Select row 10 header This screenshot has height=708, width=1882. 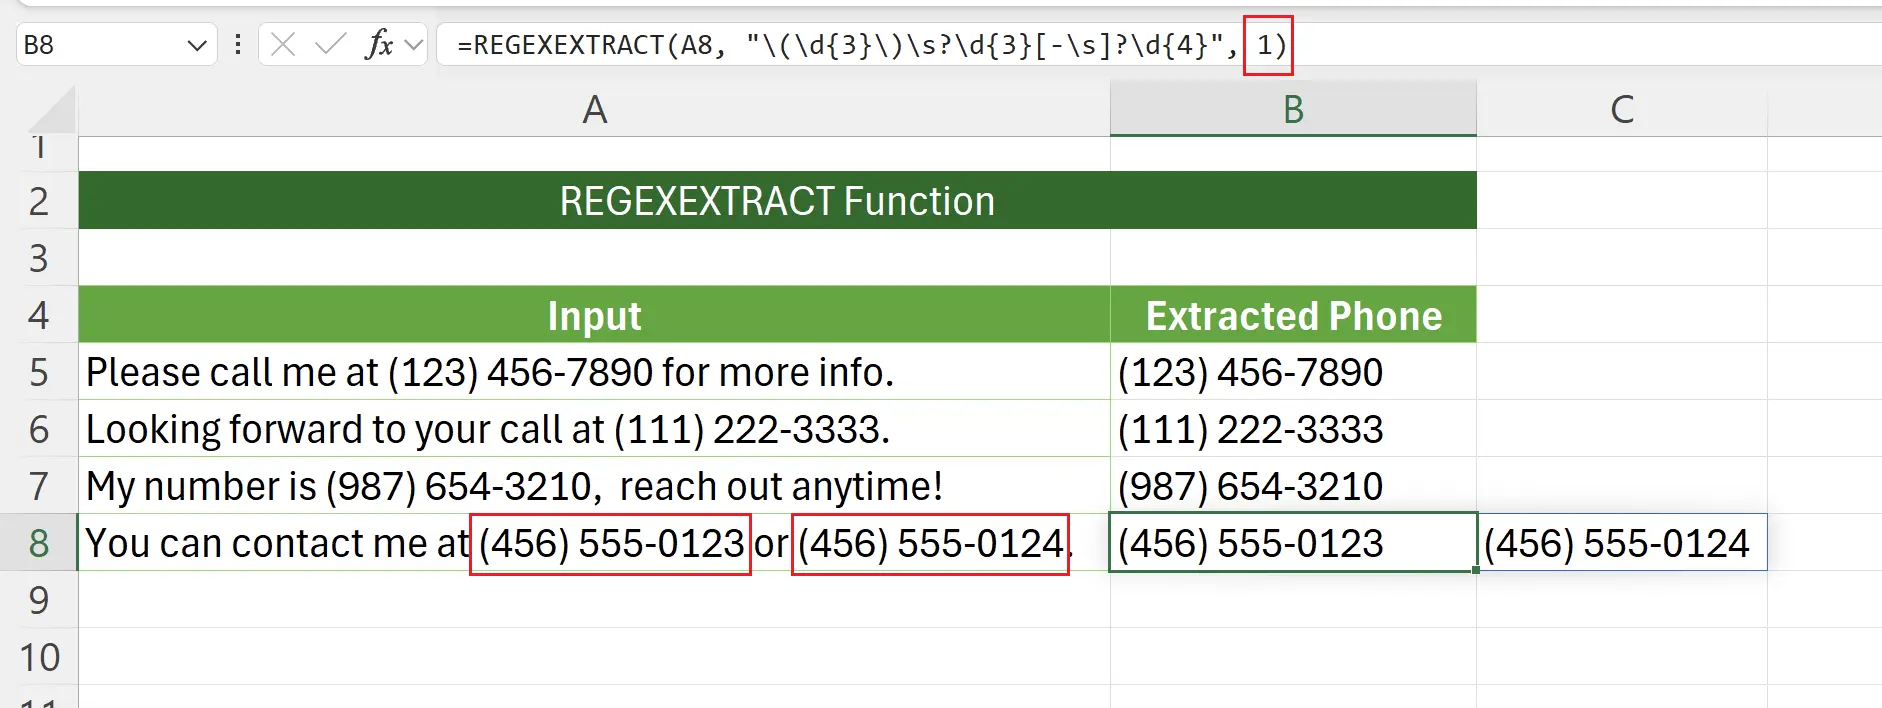39,657
